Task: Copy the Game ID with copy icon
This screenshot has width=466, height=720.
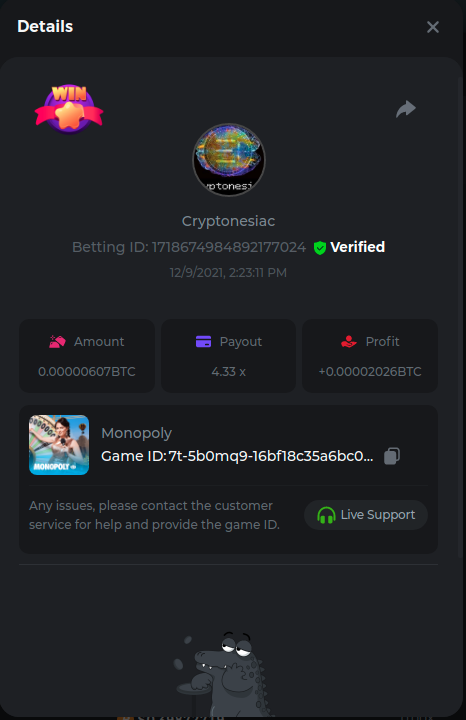Action: tap(392, 456)
